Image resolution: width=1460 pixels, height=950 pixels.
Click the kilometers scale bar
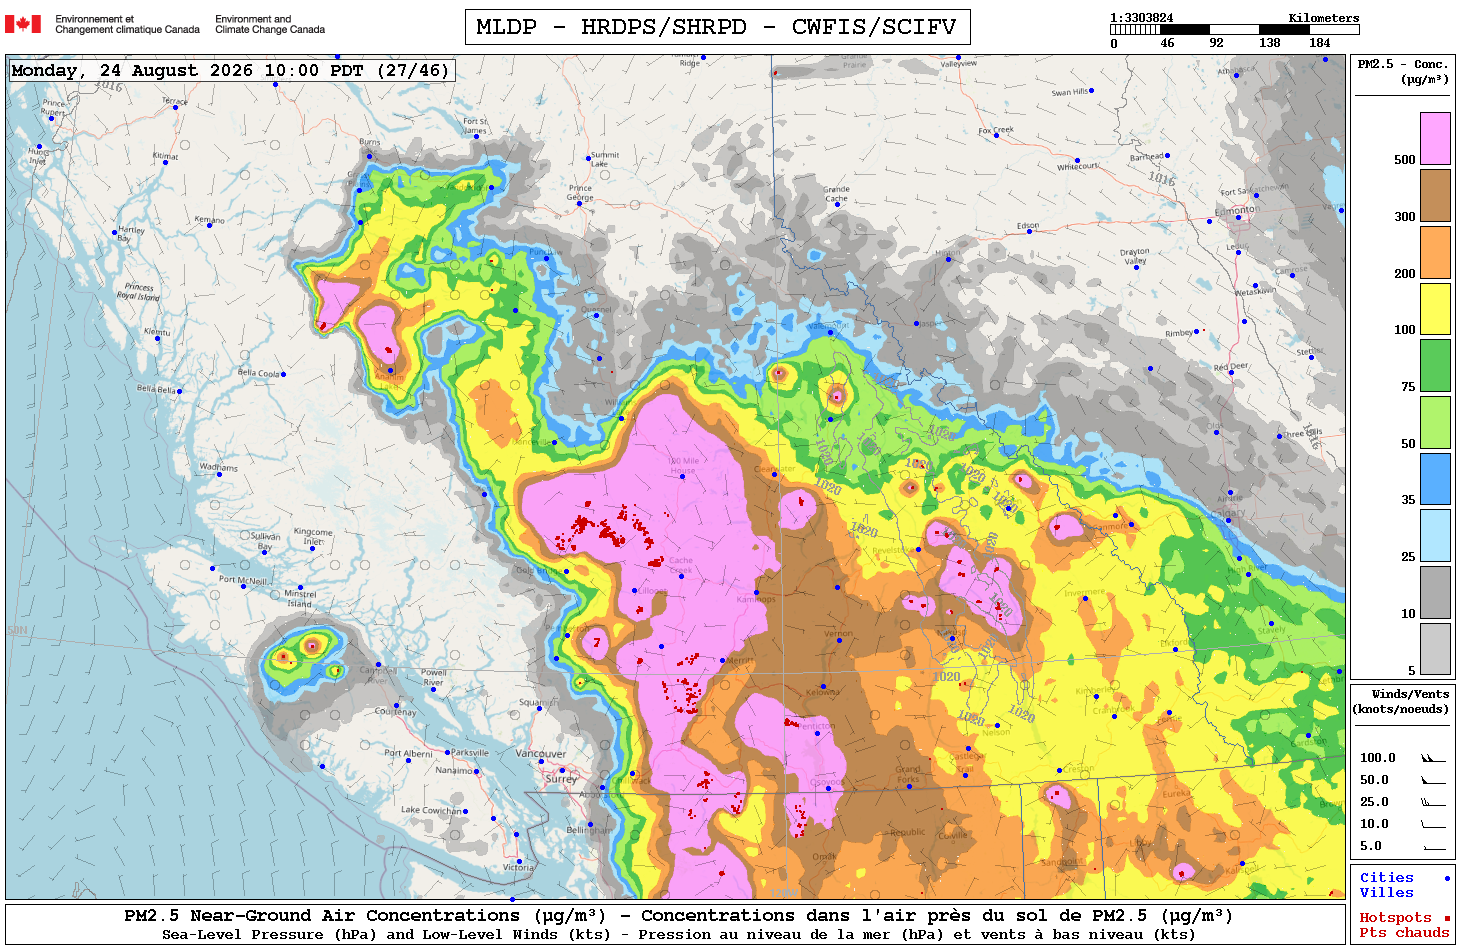(1235, 30)
